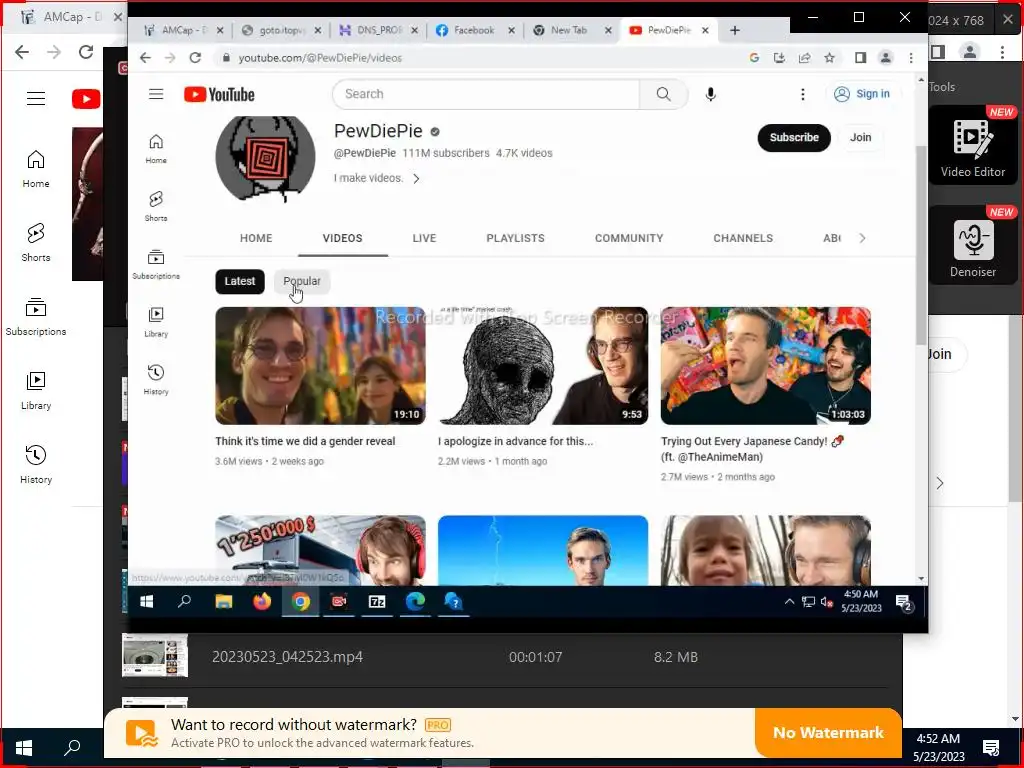Select the Popular filter chip
Viewport: 1024px width, 768px height.
click(x=302, y=281)
